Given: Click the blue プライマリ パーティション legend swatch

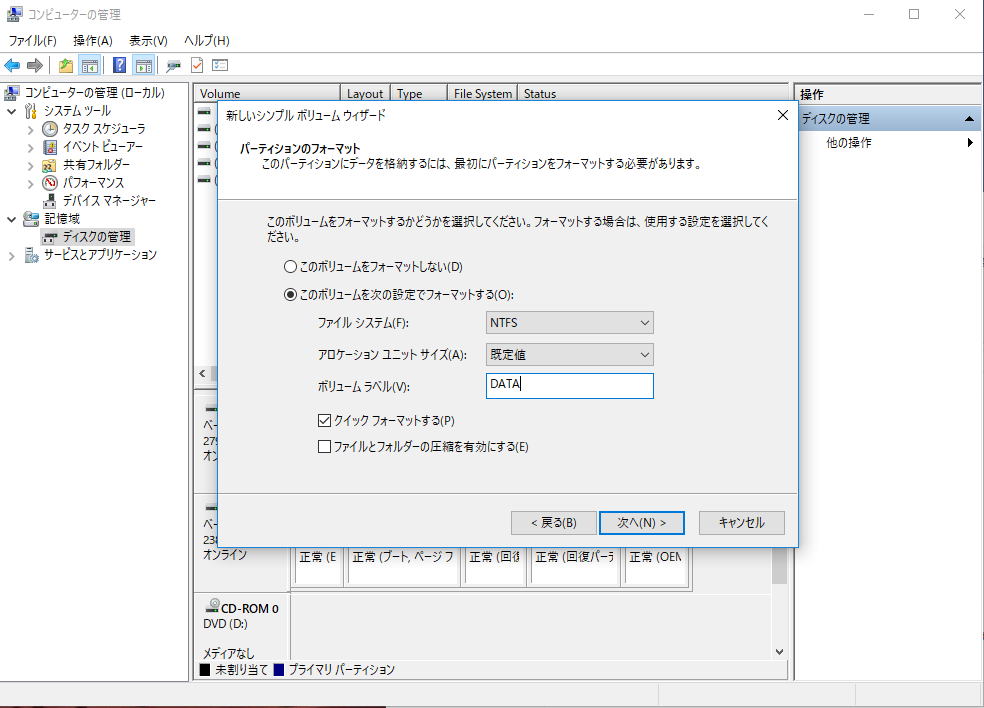Looking at the screenshot, I should pos(279,670).
